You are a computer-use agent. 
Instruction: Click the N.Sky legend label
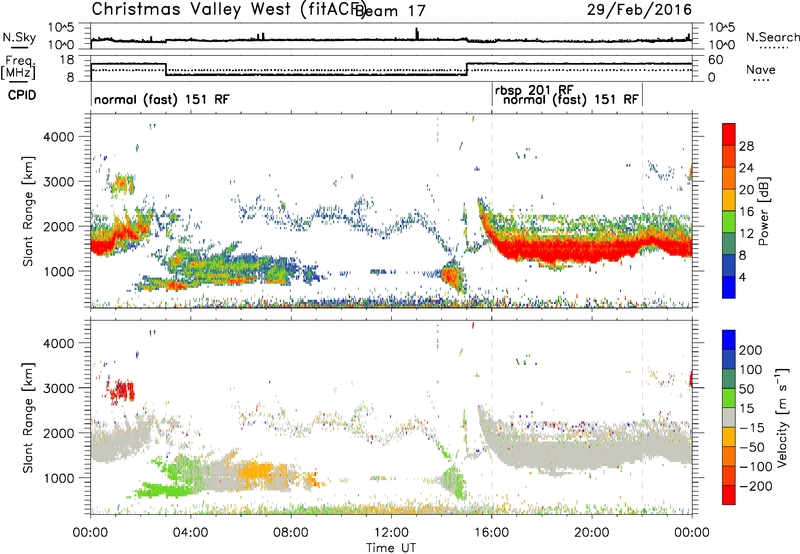19,37
